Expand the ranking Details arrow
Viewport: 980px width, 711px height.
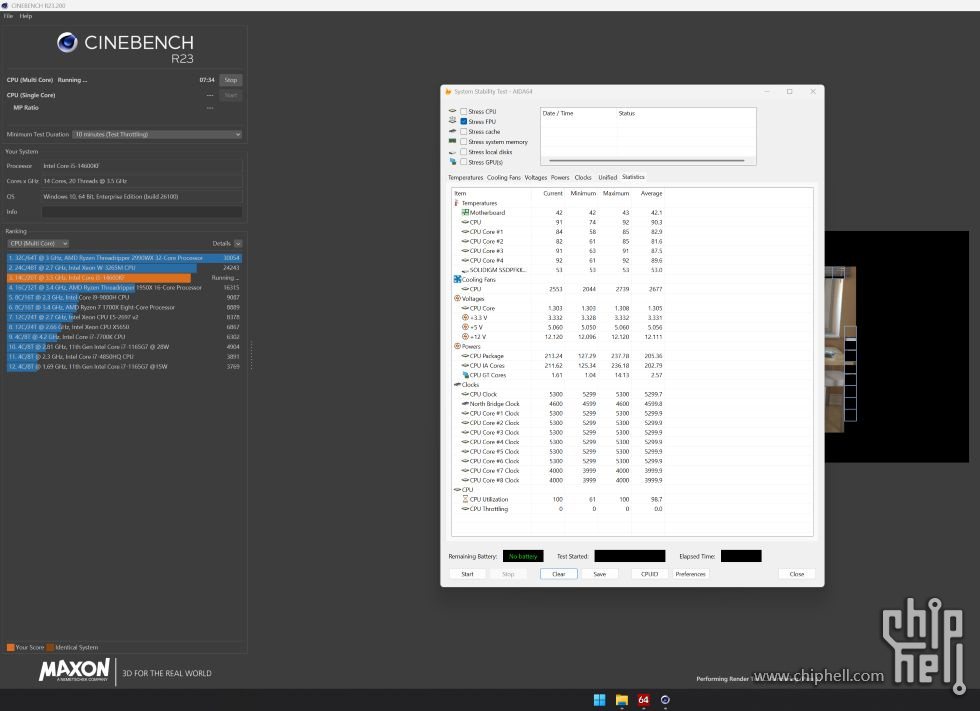pyautogui.click(x=238, y=243)
